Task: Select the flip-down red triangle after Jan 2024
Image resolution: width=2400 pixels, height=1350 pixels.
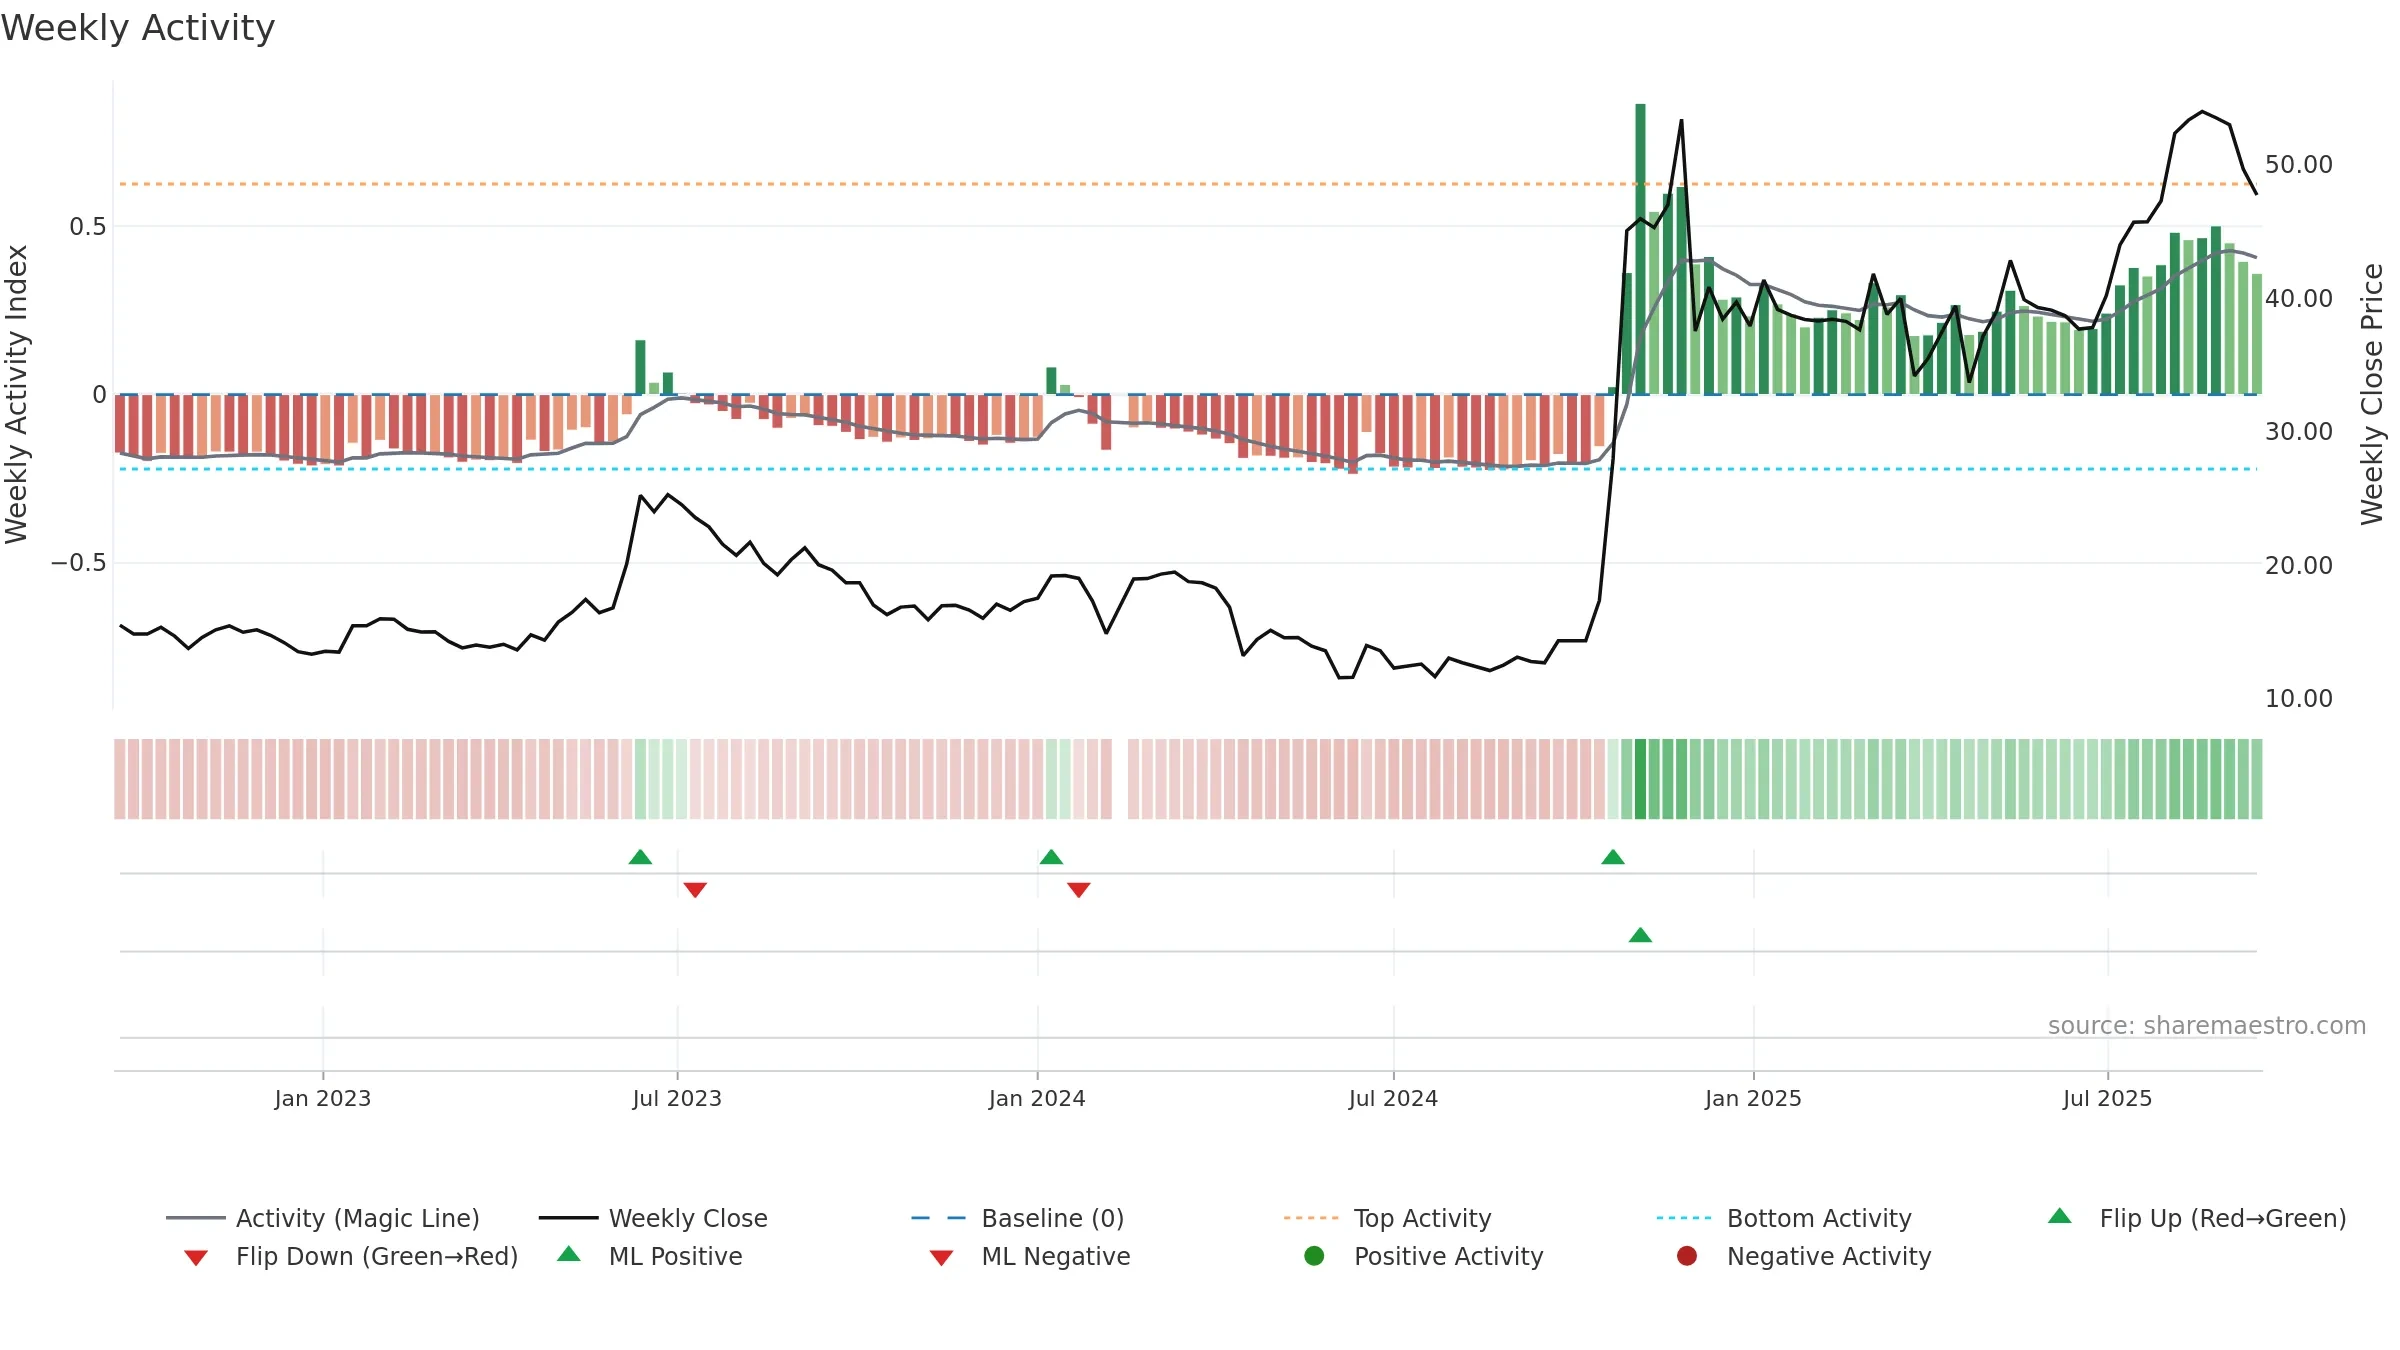Action: [1078, 890]
